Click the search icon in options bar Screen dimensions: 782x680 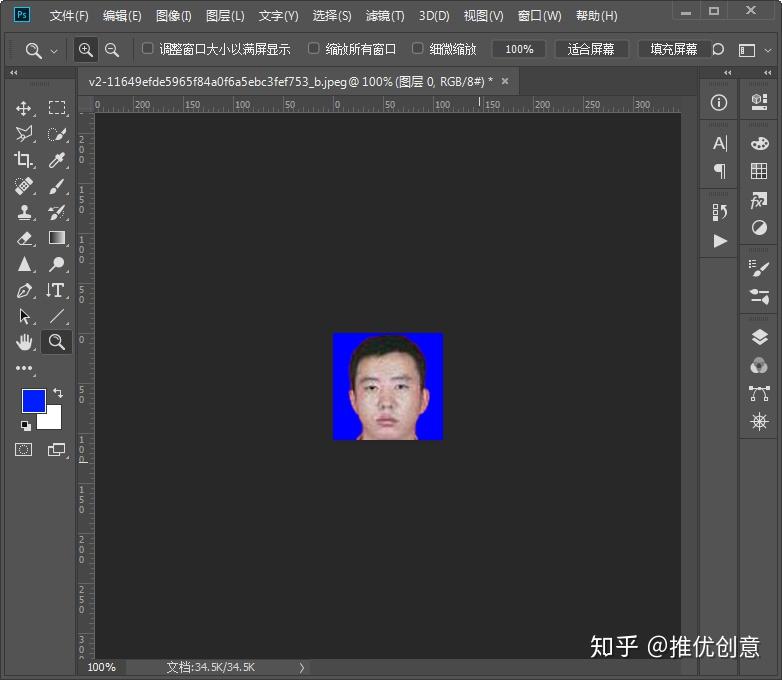(x=718, y=49)
